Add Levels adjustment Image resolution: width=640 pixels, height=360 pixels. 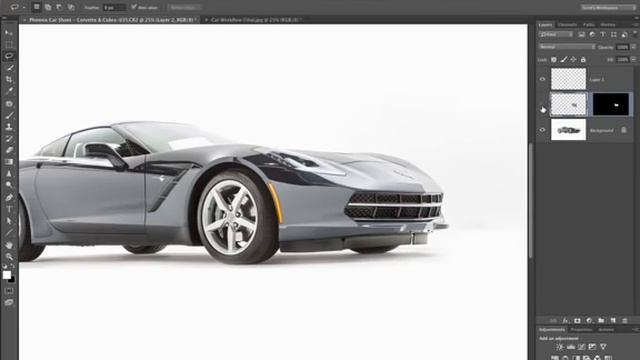coord(571,347)
